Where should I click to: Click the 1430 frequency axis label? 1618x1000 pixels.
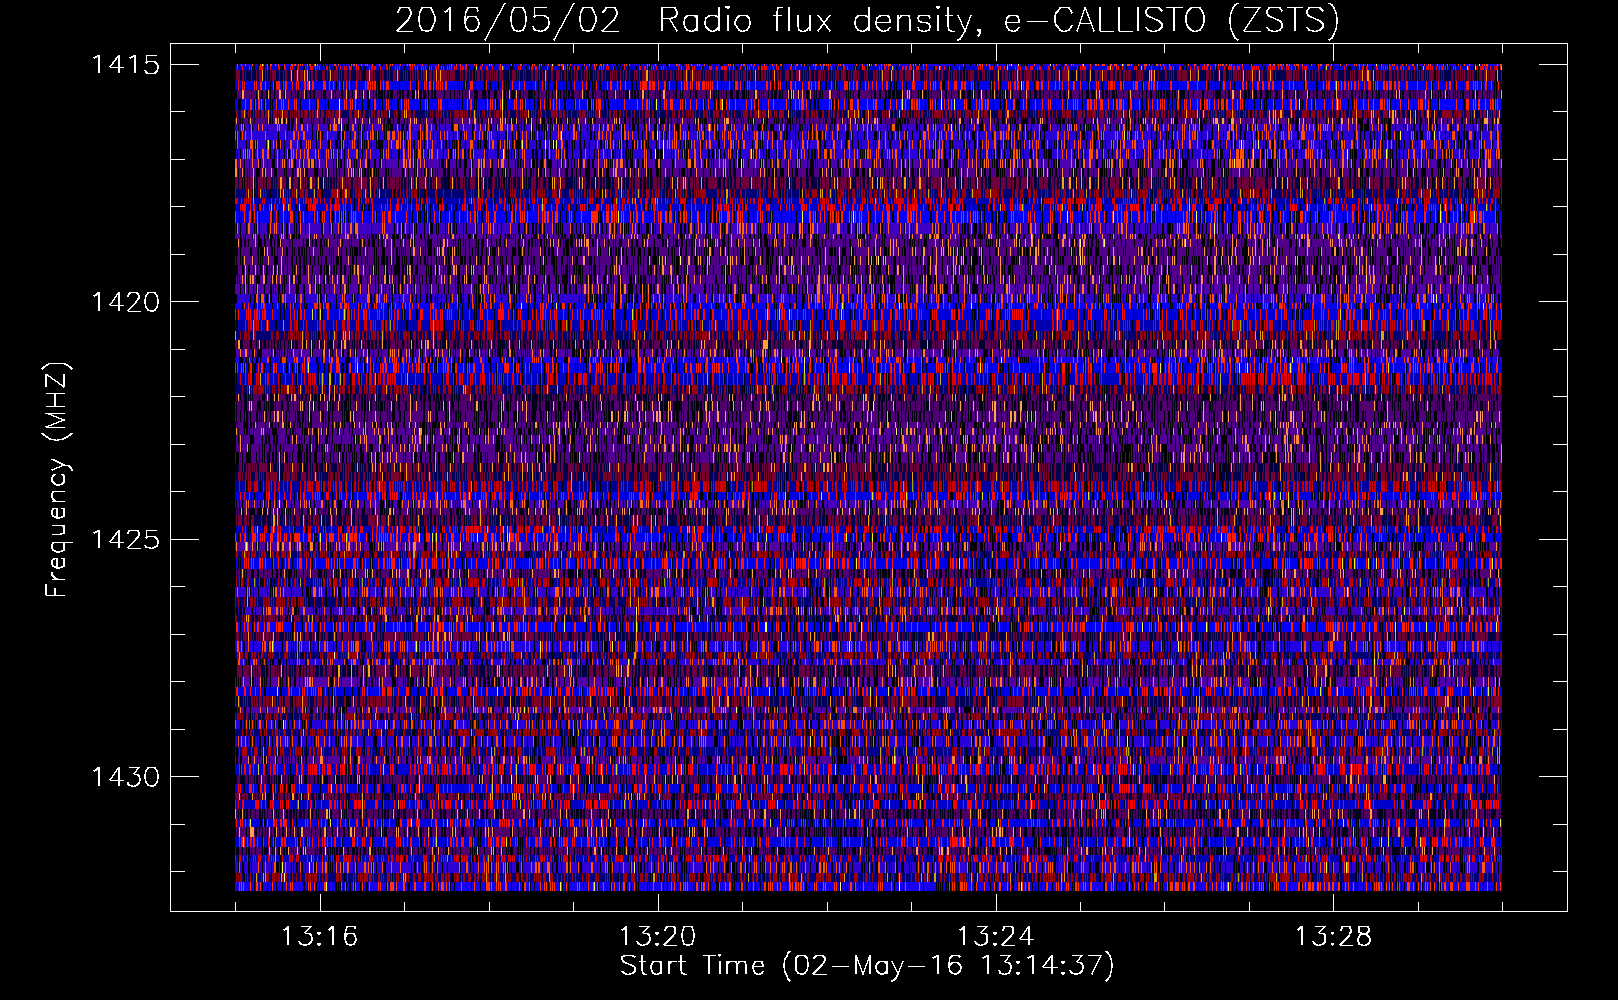(125, 777)
